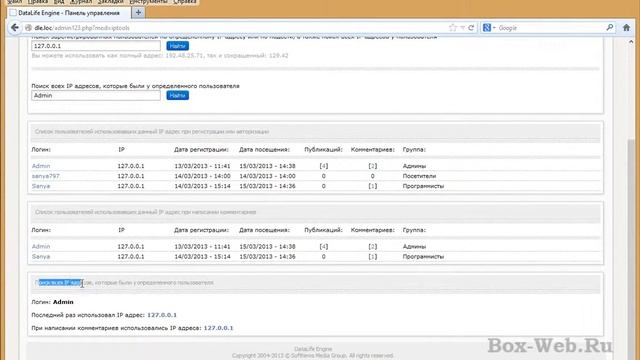Open the Вид menu
This screenshot has height=360, width=640.
pyautogui.click(x=59, y=2)
